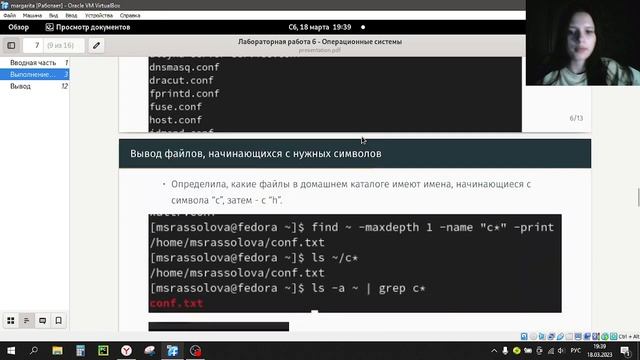Click the VirtualBox recording status indicator
The height and width of the screenshot is (360, 640).
587,336
